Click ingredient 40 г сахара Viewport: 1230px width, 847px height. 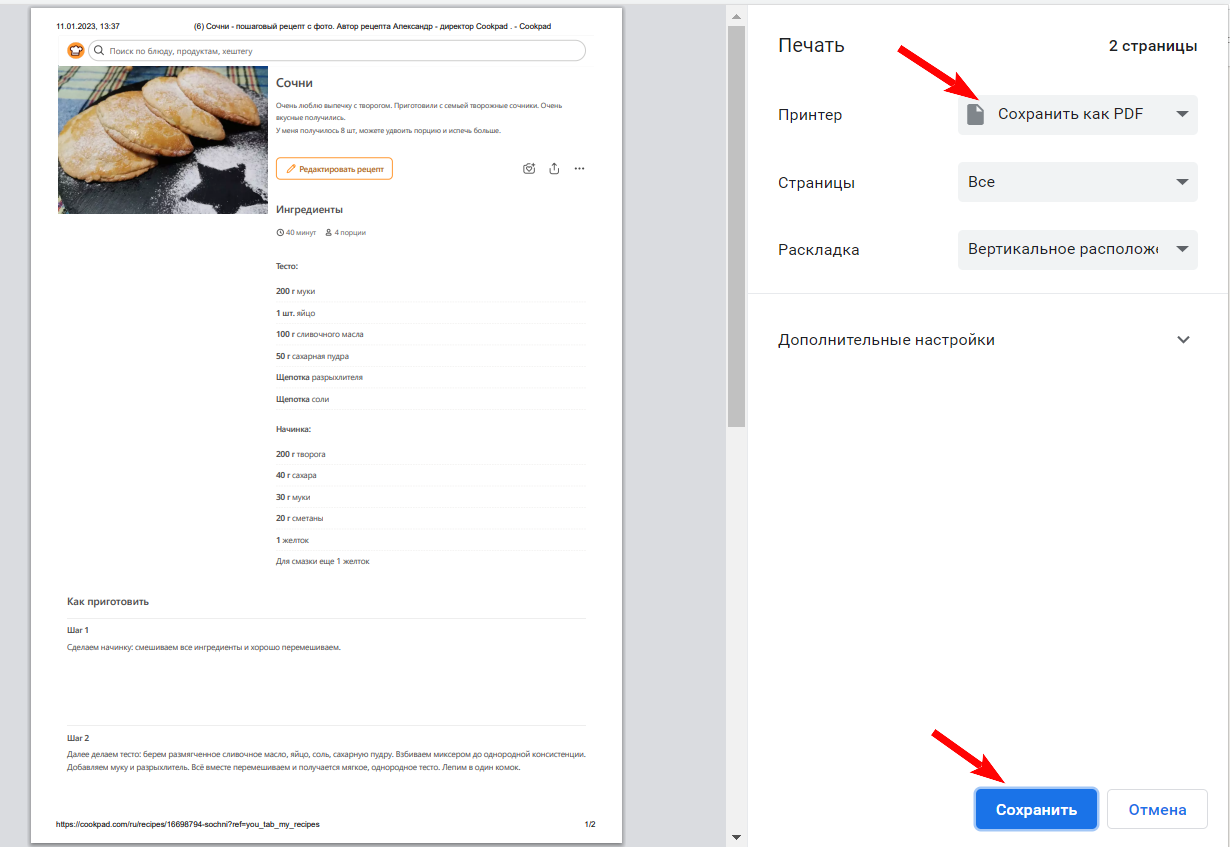point(296,475)
